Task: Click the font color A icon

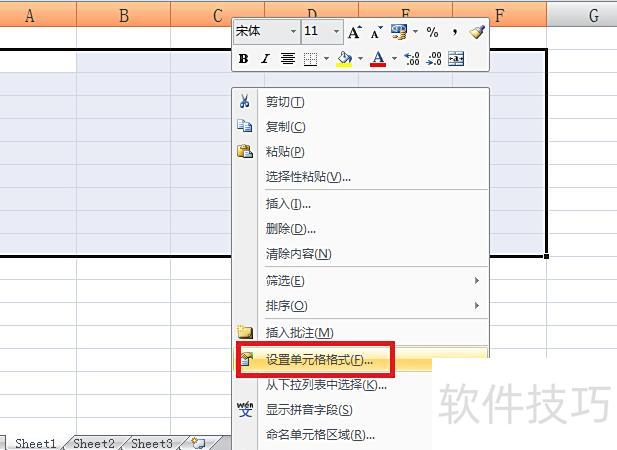Action: click(x=378, y=59)
